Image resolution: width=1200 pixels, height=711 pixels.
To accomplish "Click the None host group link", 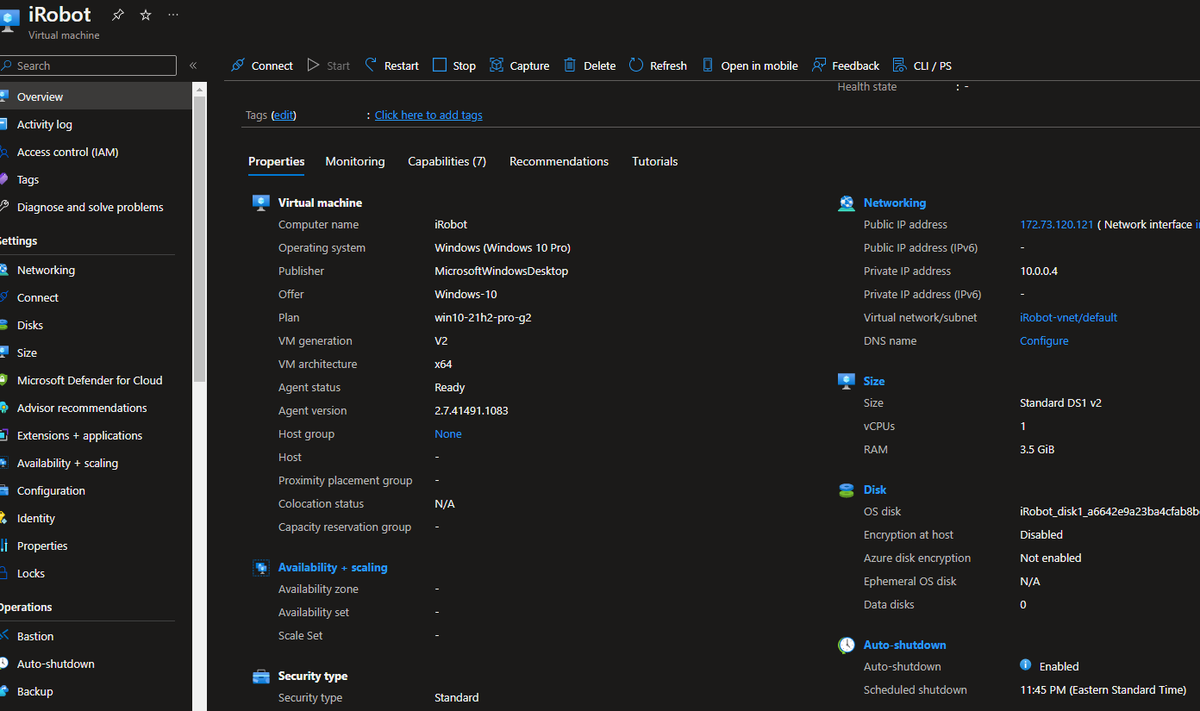I will 448,434.
